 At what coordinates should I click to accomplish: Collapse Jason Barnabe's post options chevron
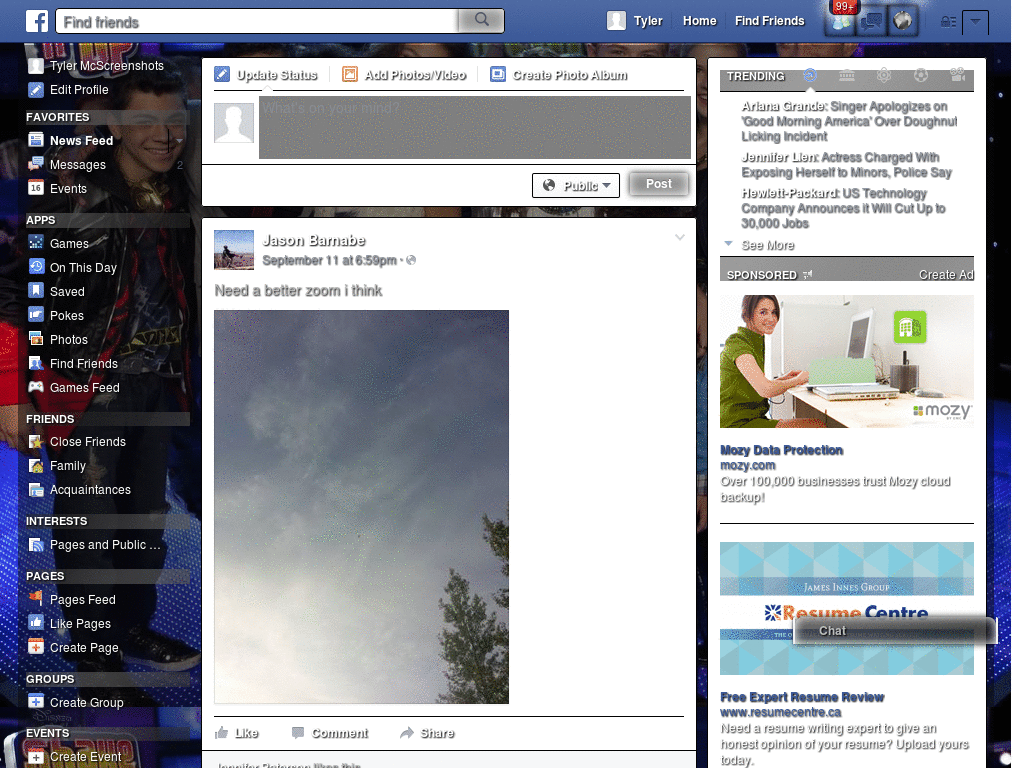[681, 237]
